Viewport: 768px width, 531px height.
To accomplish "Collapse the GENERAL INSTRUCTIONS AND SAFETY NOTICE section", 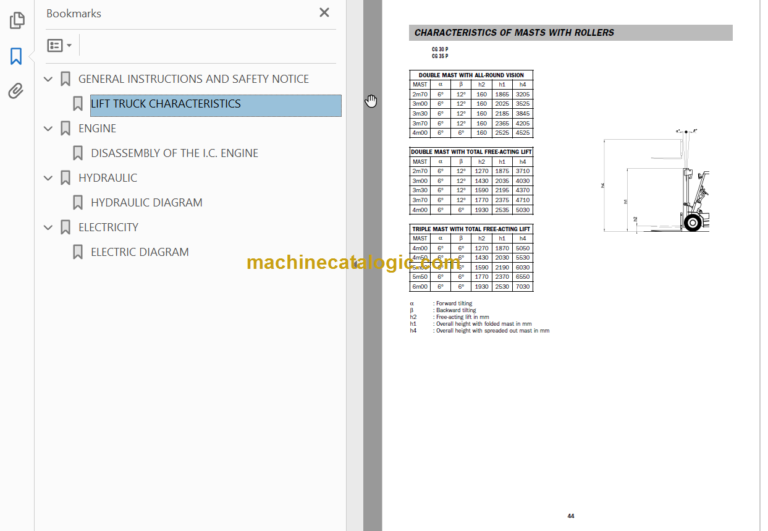I will click(48, 79).
